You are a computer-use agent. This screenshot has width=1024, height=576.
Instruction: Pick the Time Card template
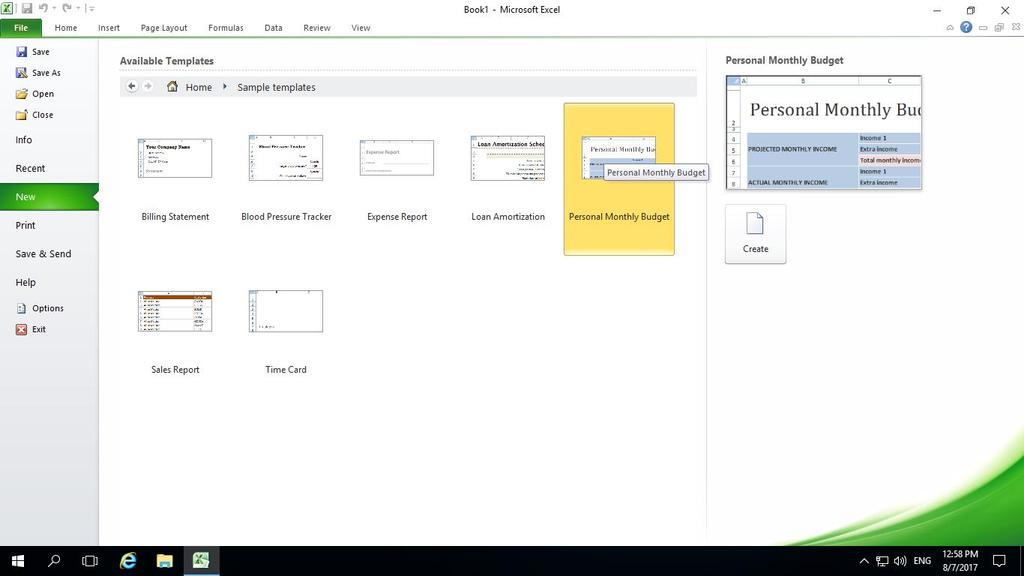point(286,332)
